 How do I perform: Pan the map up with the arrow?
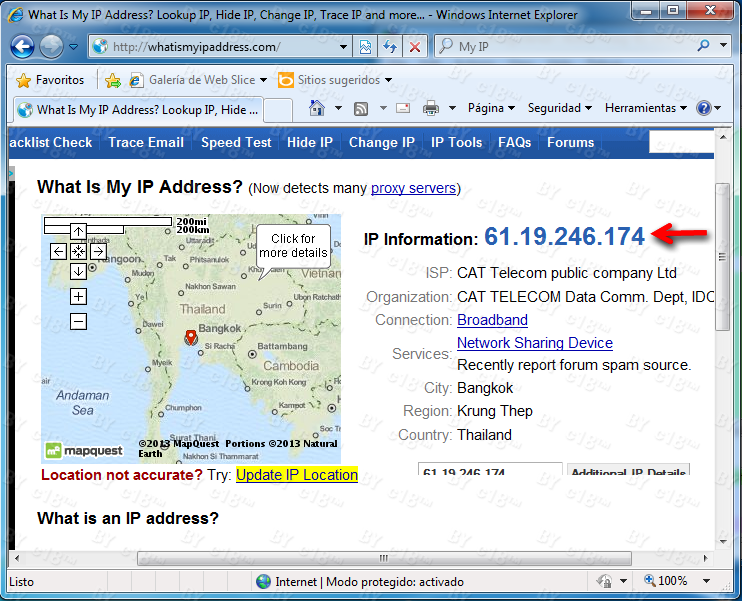pos(78,232)
